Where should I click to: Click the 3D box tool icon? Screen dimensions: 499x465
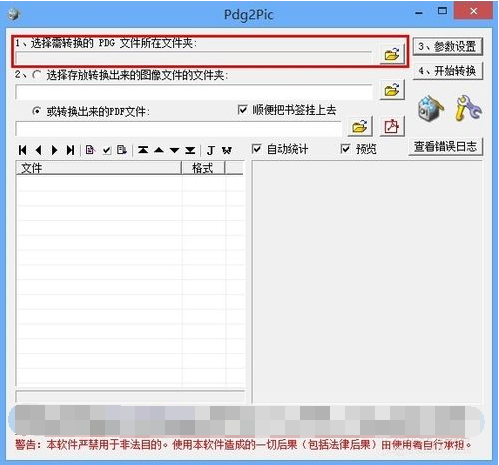pyautogui.click(x=430, y=108)
